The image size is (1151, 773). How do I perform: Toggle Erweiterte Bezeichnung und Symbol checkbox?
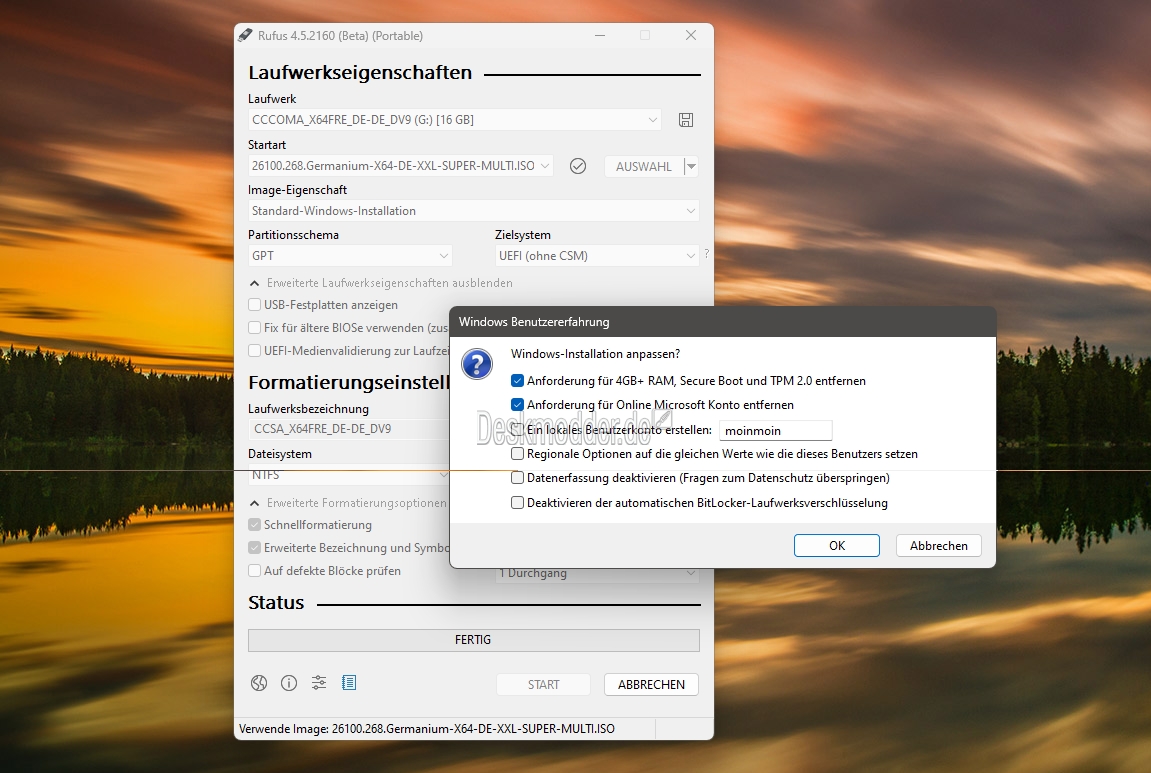255,548
